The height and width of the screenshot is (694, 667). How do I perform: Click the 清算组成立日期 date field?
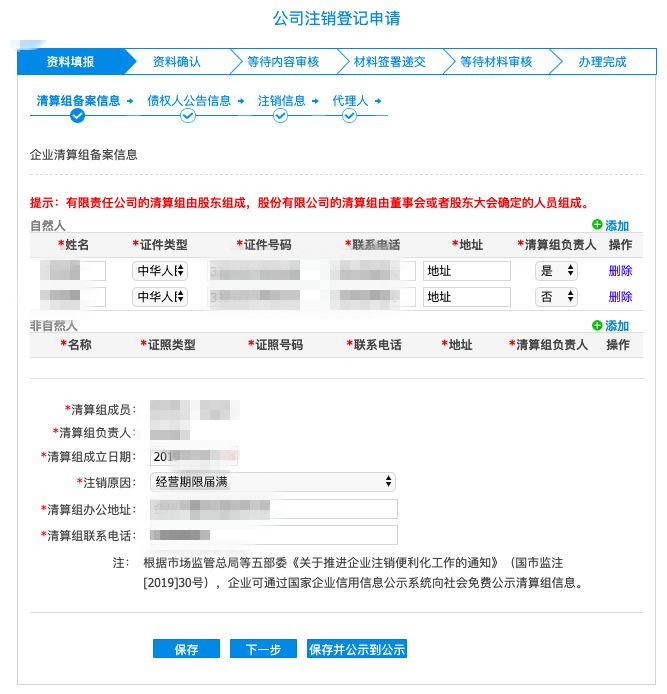click(194, 456)
